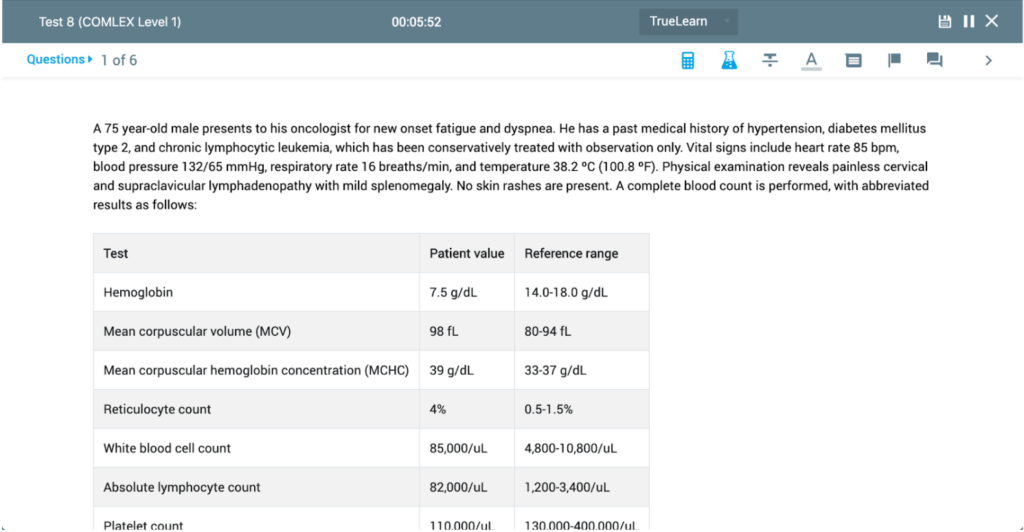Image resolution: width=1024 pixels, height=532 pixels.
Task: Expand the Questions list
Action: point(60,60)
